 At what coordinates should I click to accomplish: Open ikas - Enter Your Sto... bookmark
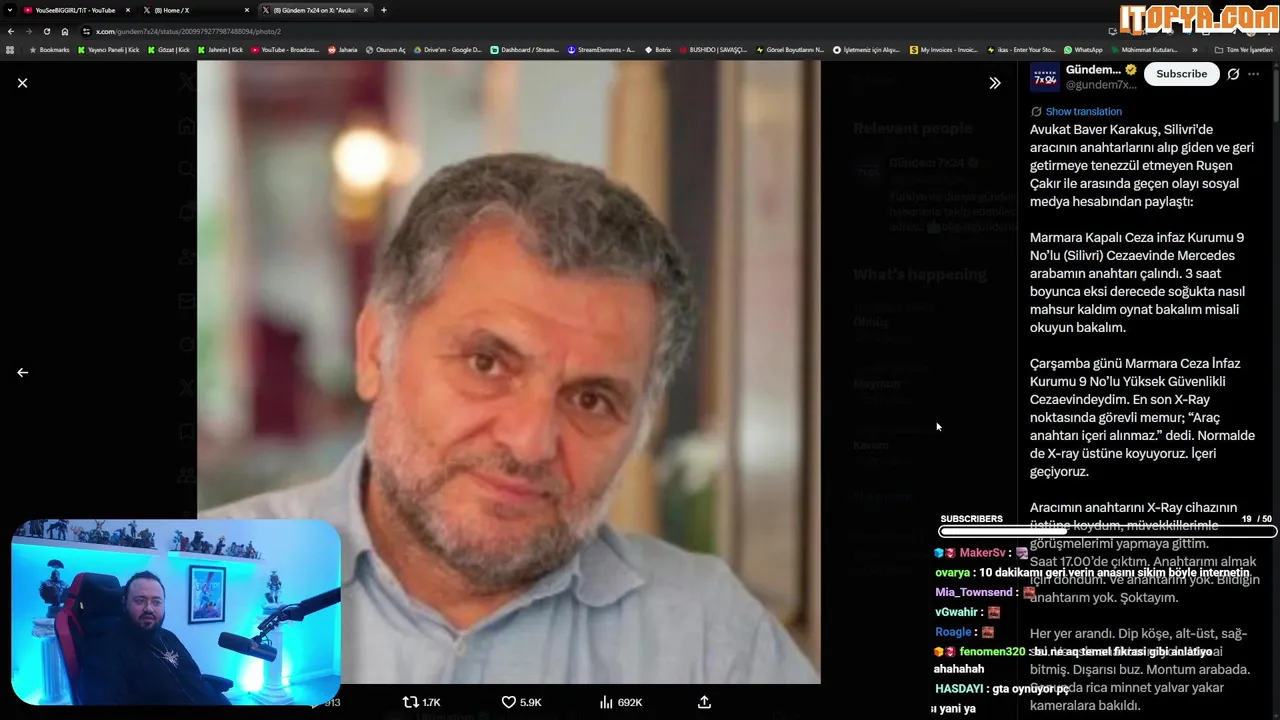tap(1021, 50)
